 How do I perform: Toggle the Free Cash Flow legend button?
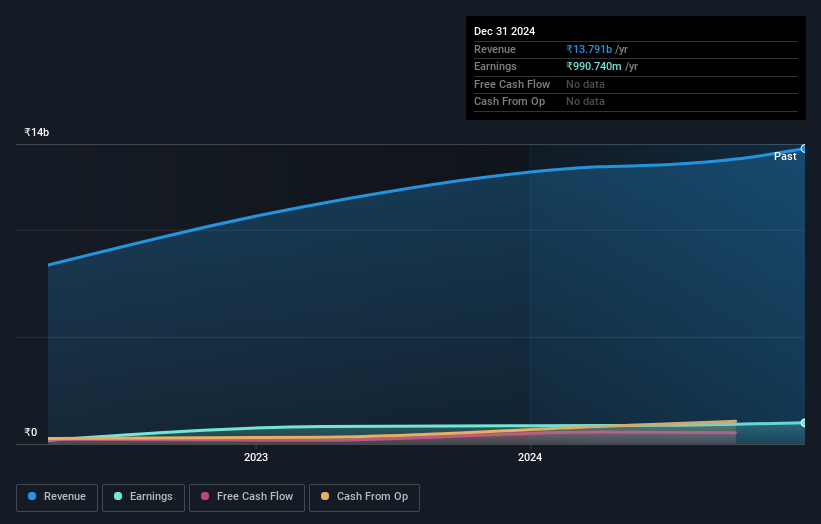click(247, 497)
